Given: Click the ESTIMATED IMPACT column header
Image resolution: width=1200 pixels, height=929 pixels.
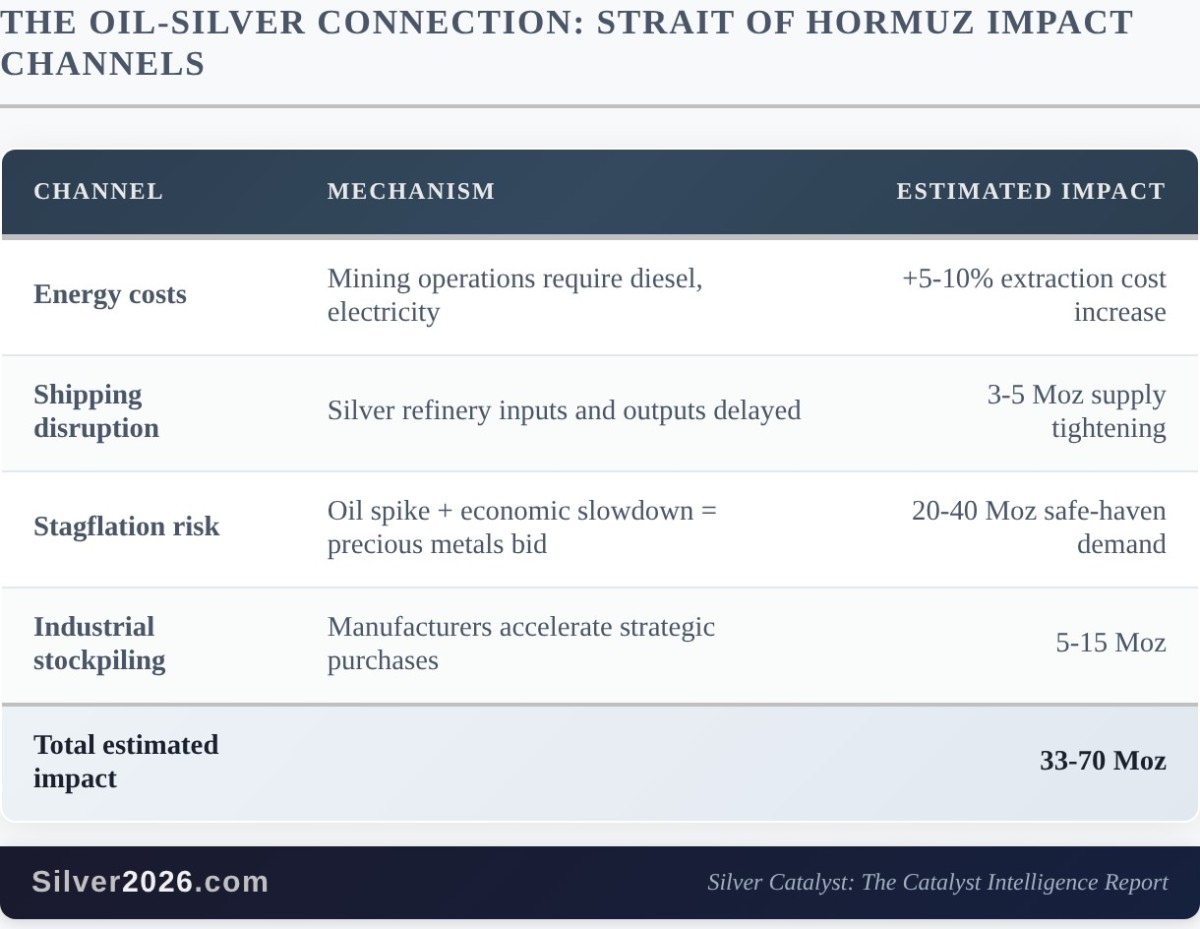Looking at the screenshot, I should click(x=1030, y=191).
